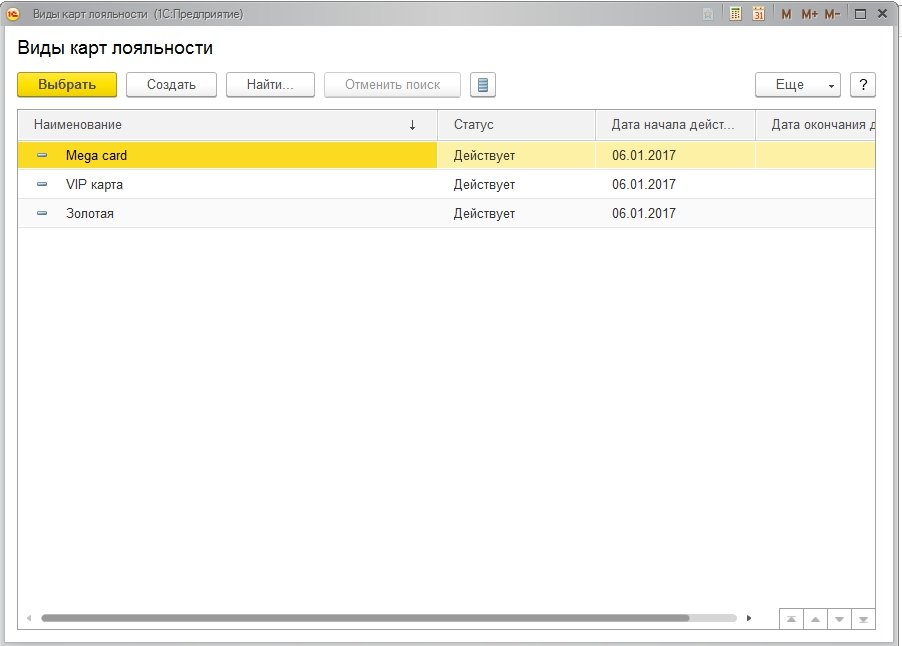This screenshot has width=902, height=646.
Task: Toggle list view mode icon next to Отменить поиск
Action: coord(483,85)
